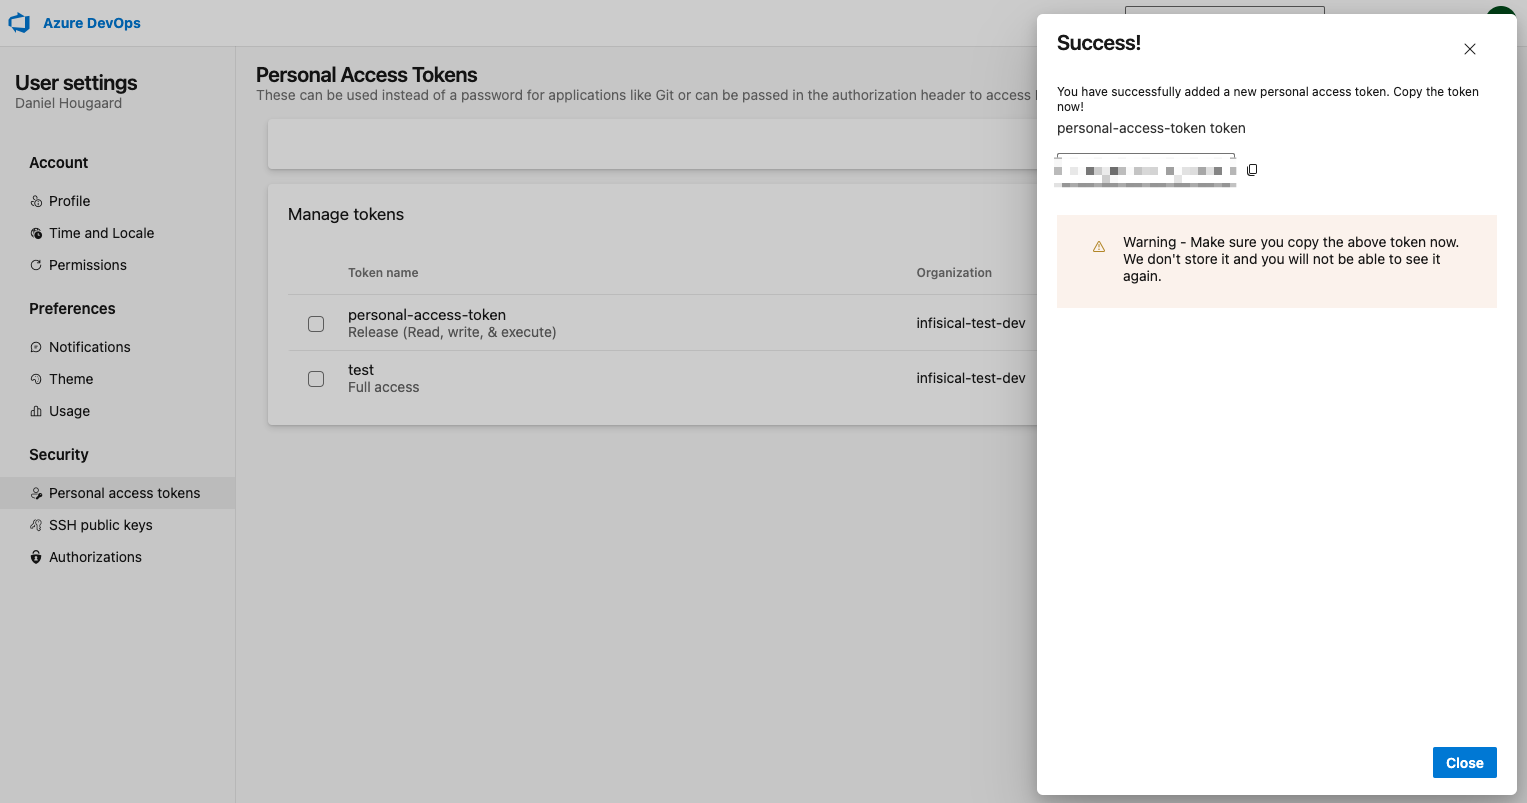
Task: Click the Preferences section heading
Action: [72, 309]
